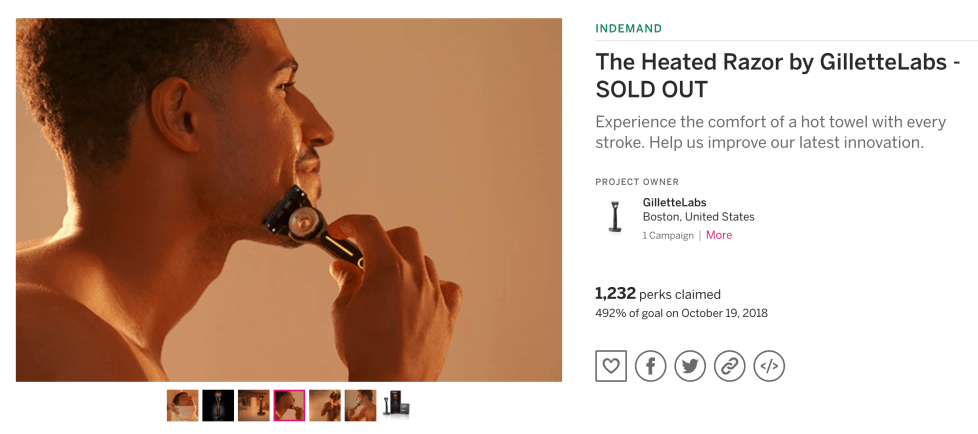This screenshot has width=978, height=434.
Task: Click the GilletteLabs project owner name
Action: click(674, 203)
